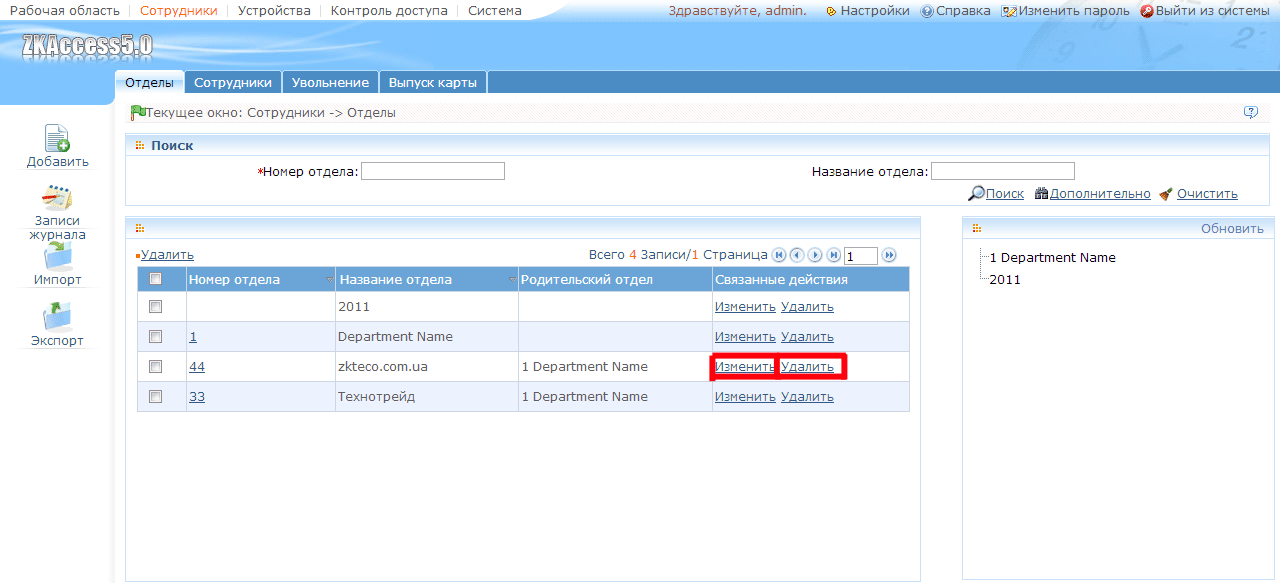The height and width of the screenshot is (583, 1280).
Task: Click the Технотрейд name cell
Action: point(427,397)
